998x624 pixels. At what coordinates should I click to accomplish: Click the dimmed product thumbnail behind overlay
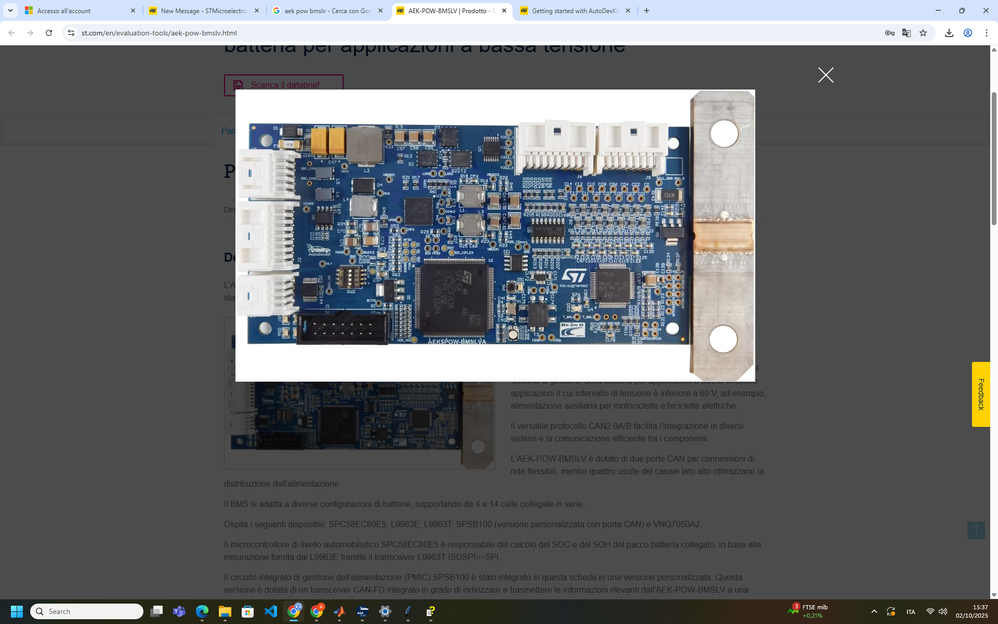[360, 425]
